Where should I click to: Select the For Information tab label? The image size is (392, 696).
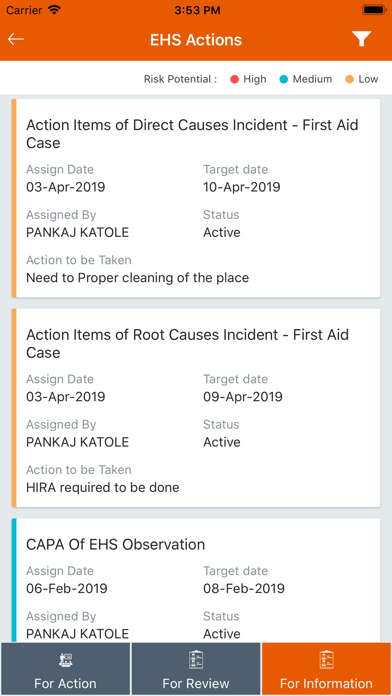326,684
